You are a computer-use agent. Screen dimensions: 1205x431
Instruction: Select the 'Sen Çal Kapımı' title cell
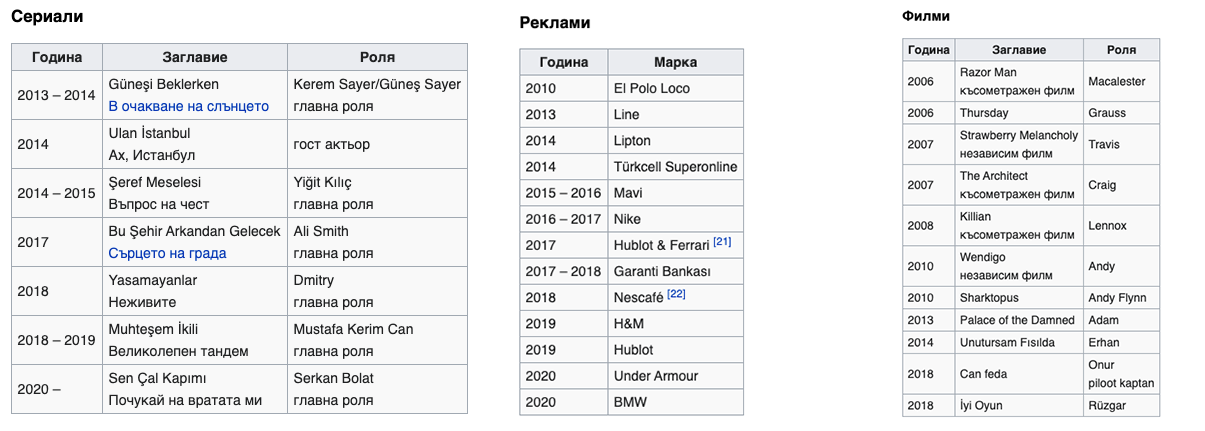(x=195, y=389)
